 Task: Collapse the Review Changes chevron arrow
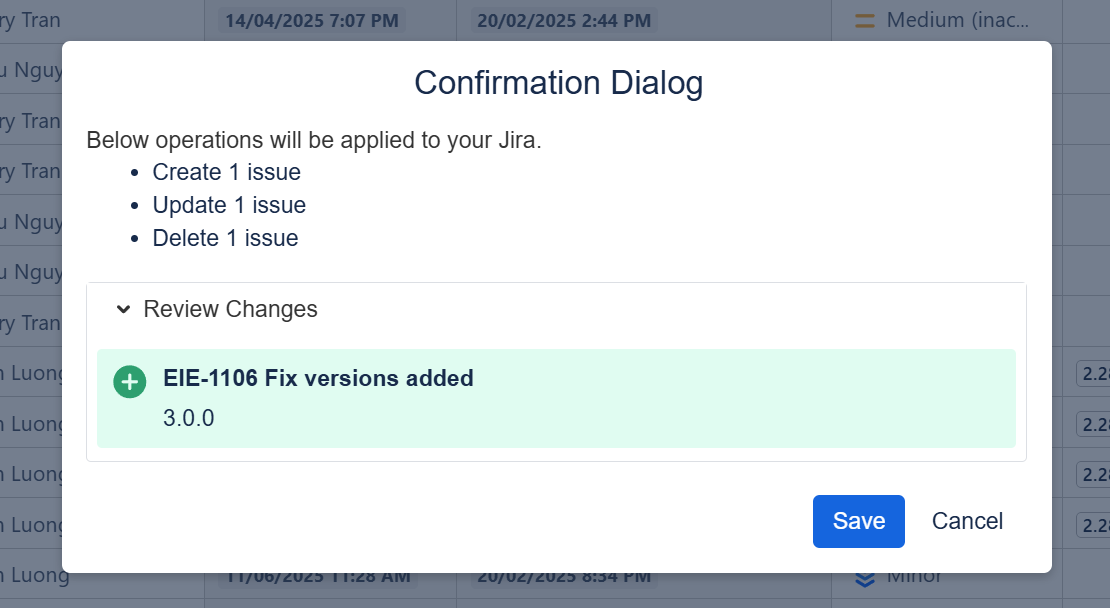click(123, 310)
